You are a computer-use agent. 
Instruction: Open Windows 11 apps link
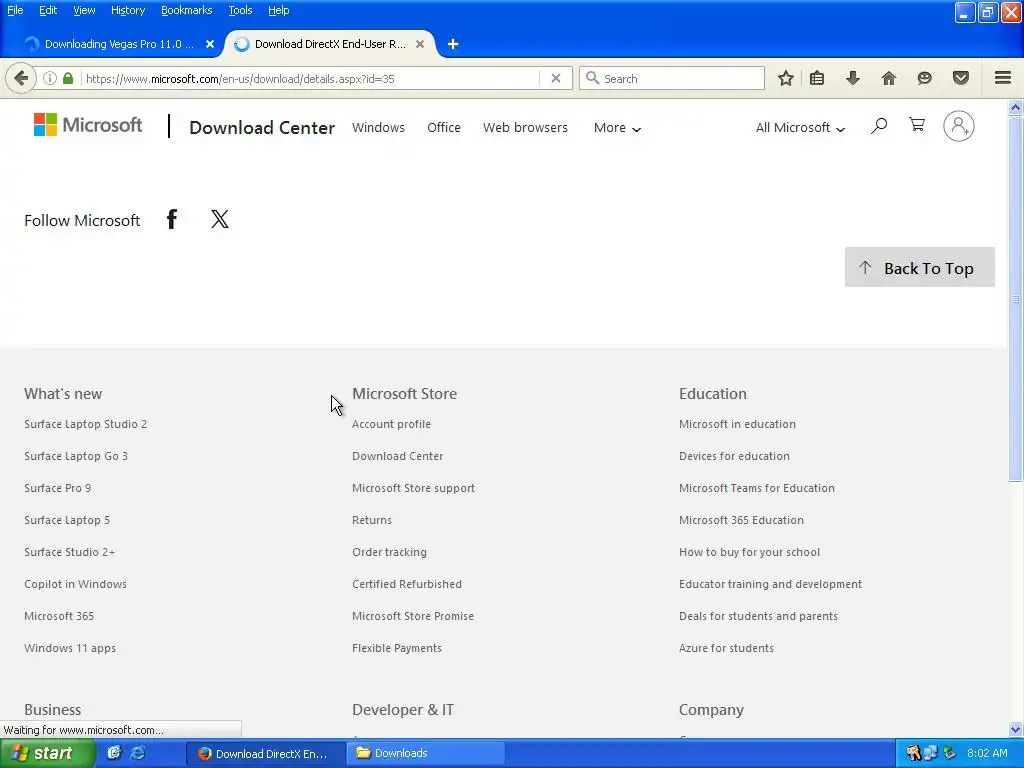tap(70, 648)
